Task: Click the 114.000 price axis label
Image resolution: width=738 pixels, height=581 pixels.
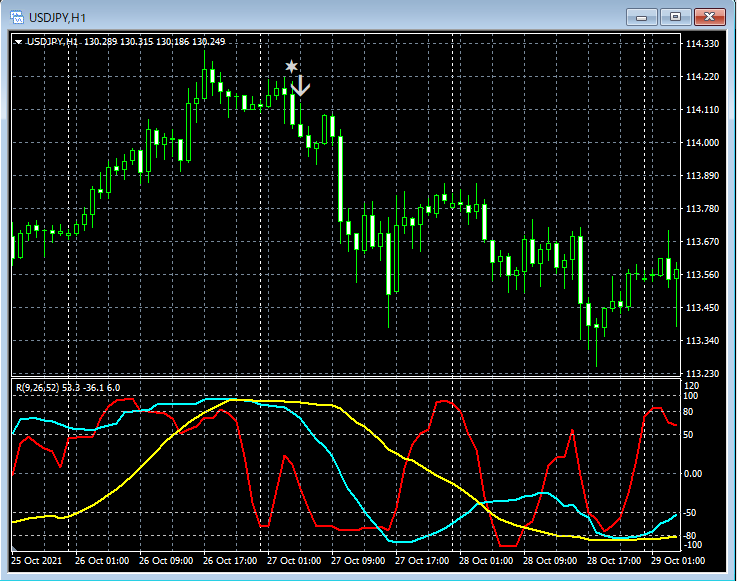Action: 702,143
